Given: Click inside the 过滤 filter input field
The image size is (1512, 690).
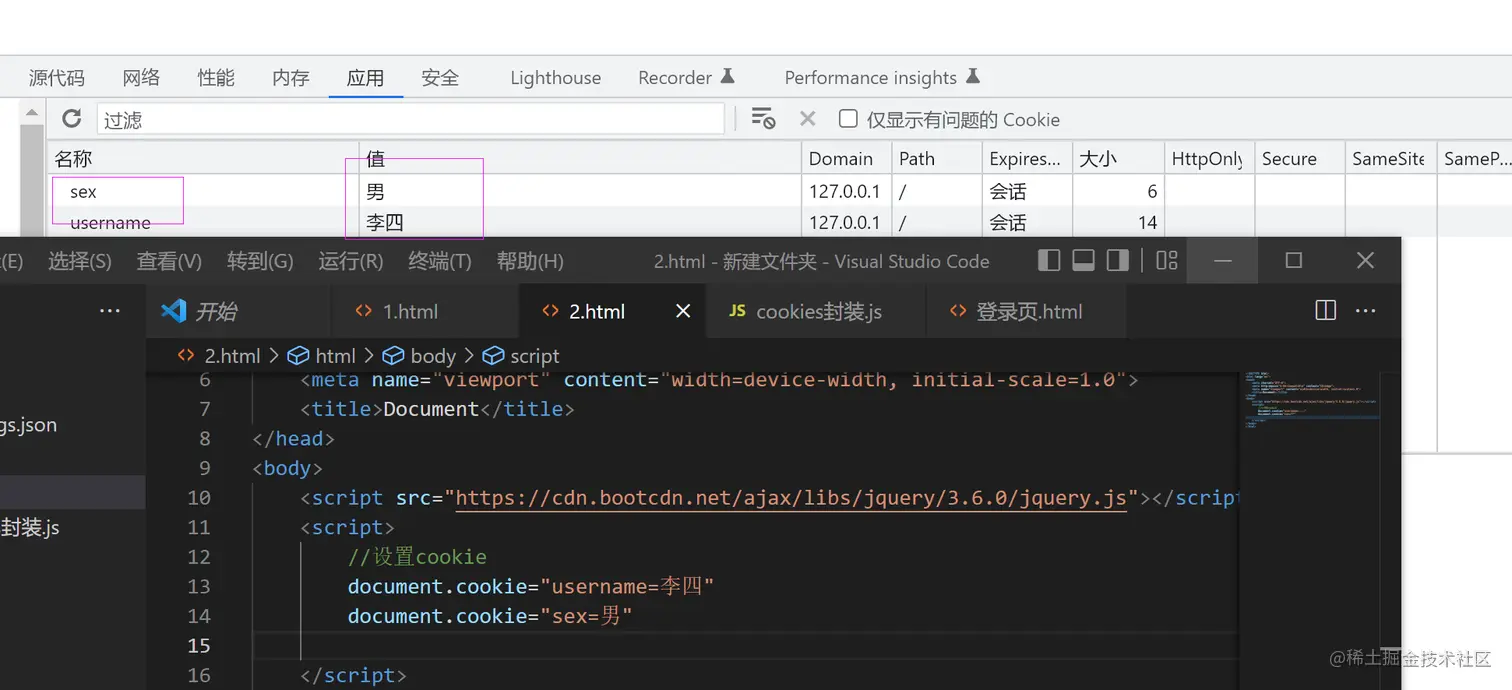Looking at the screenshot, I should tap(400, 118).
